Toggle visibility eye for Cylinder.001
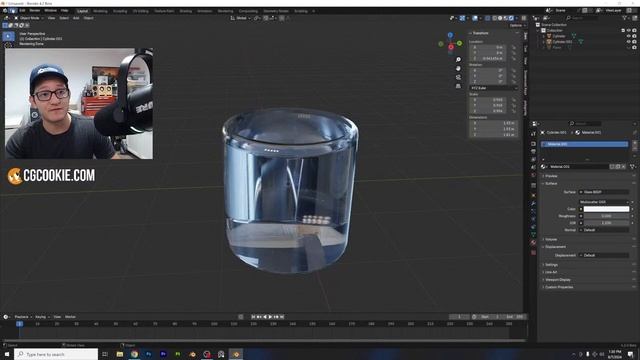This screenshot has width=640, height=360. coord(629,42)
